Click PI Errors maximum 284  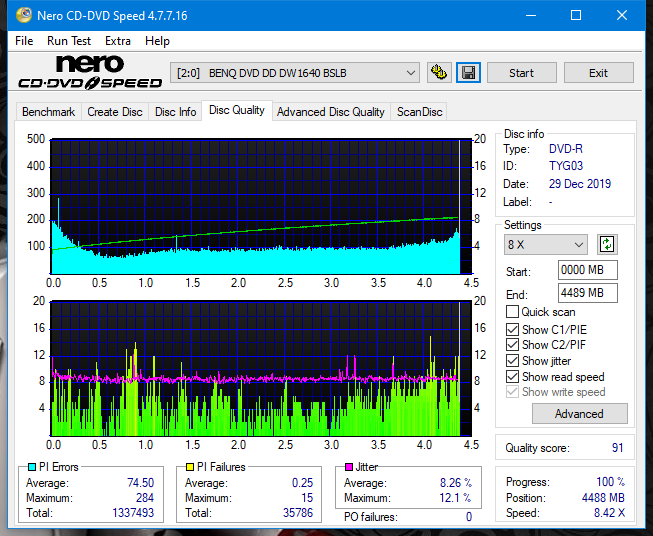(145, 498)
